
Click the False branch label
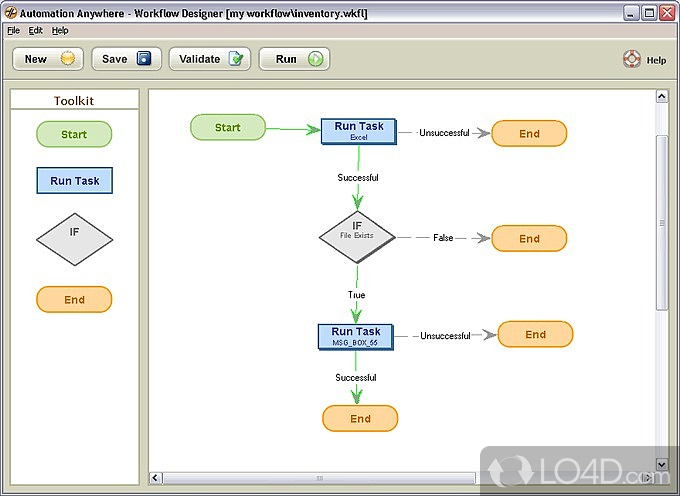pyautogui.click(x=443, y=238)
